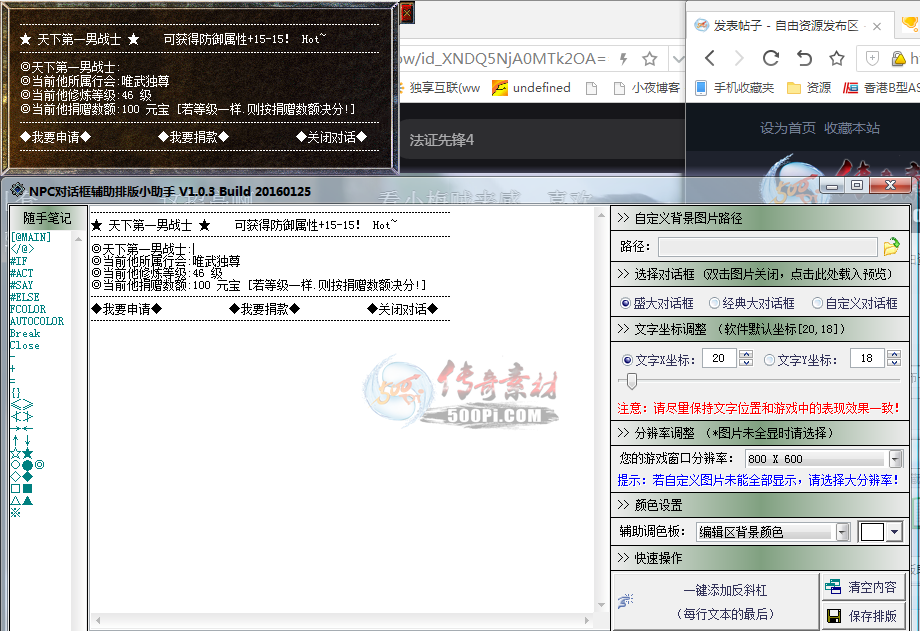Click the text X coordinate value field
Viewport: 920px width, 631px height.
tap(719, 358)
